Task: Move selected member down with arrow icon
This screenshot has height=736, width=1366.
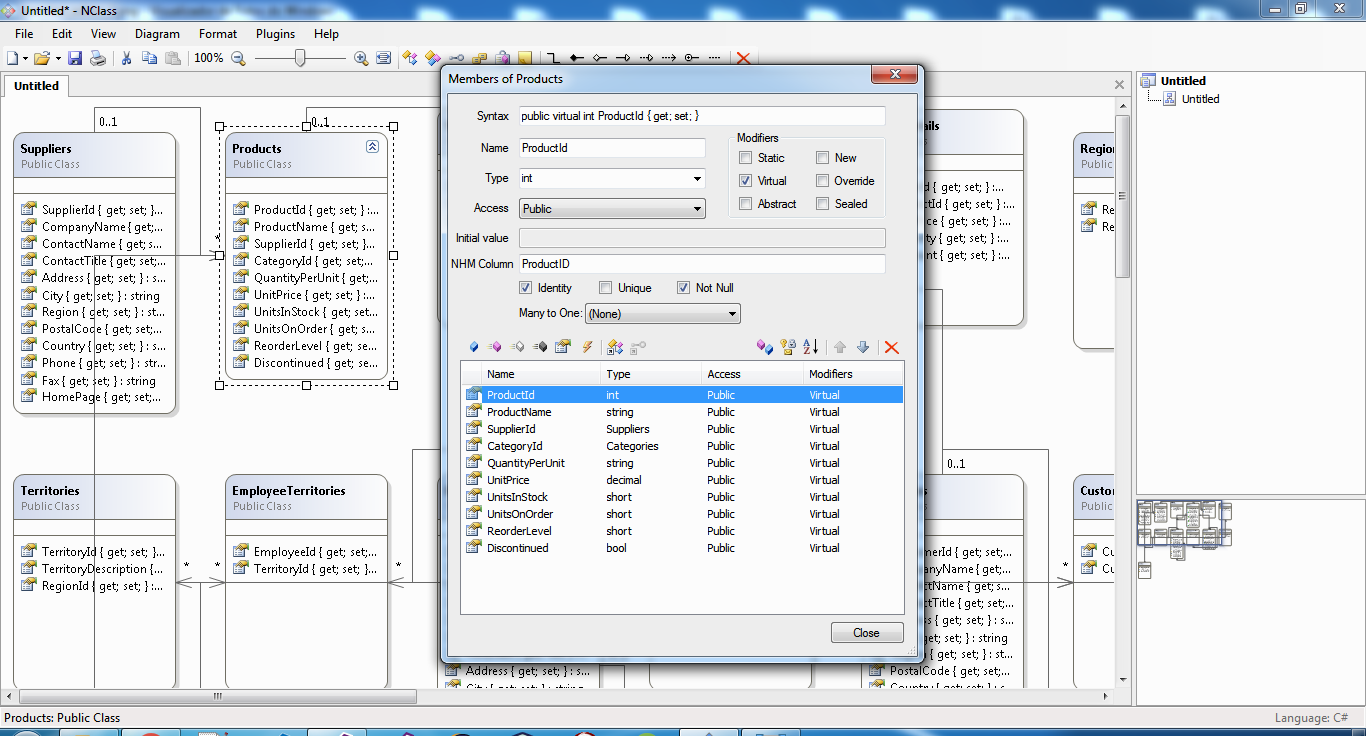Action: (x=863, y=347)
